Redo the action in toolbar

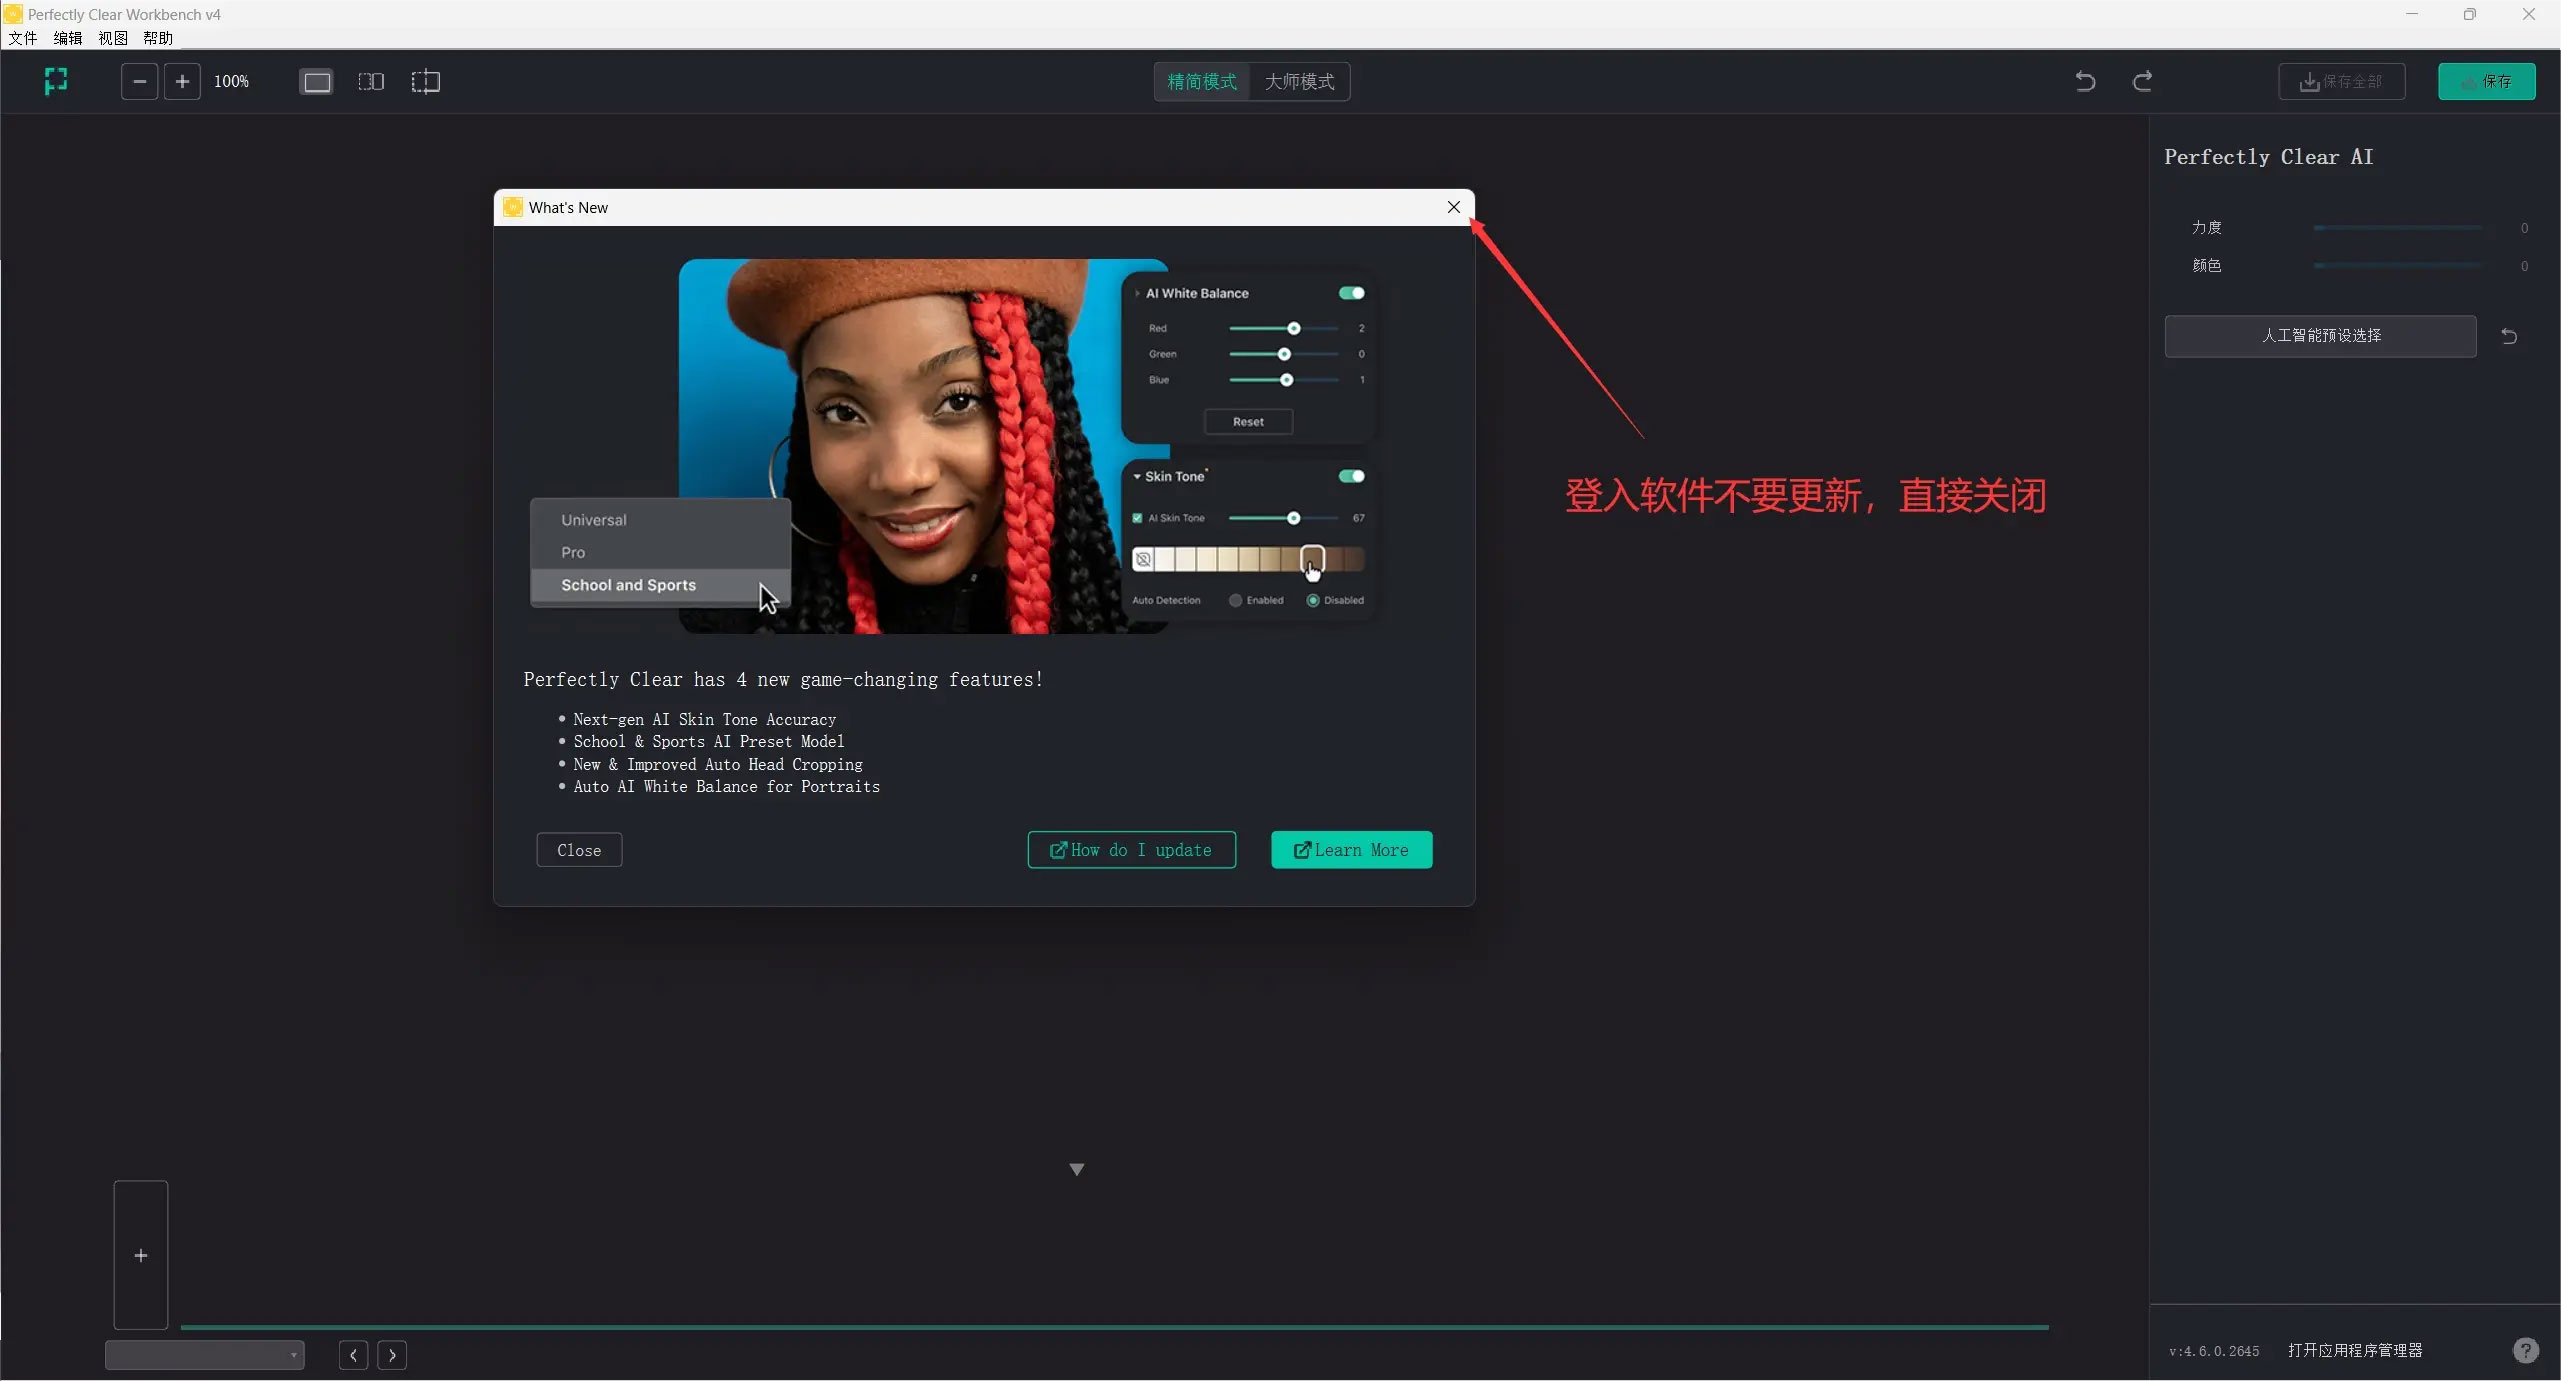coord(2142,81)
